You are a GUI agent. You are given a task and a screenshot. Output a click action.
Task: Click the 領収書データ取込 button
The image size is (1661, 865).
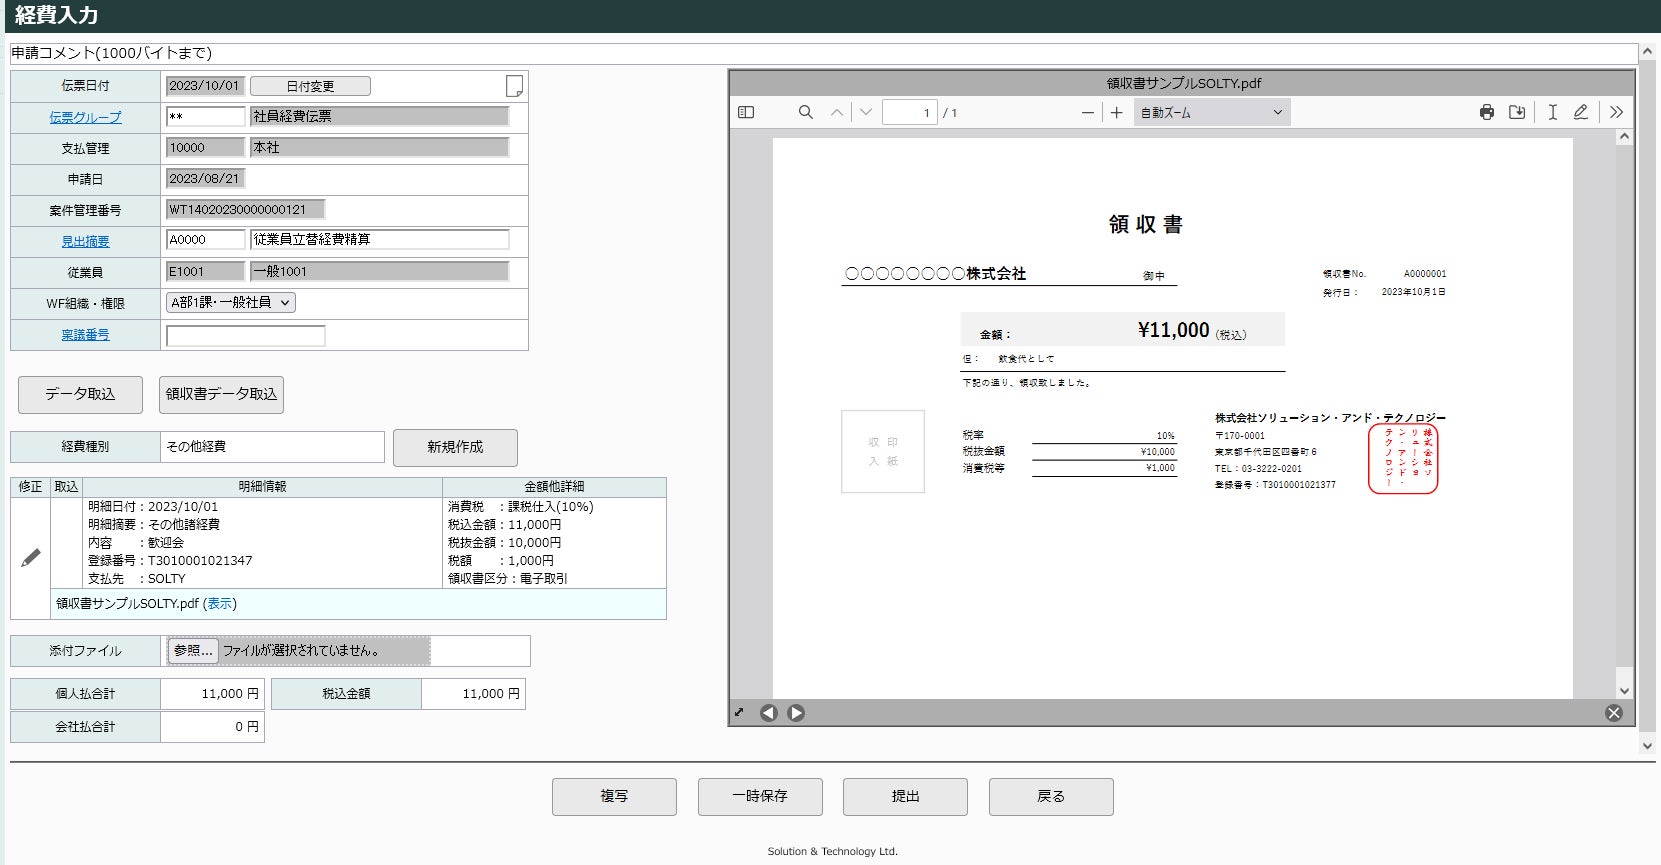pyautogui.click(x=222, y=394)
